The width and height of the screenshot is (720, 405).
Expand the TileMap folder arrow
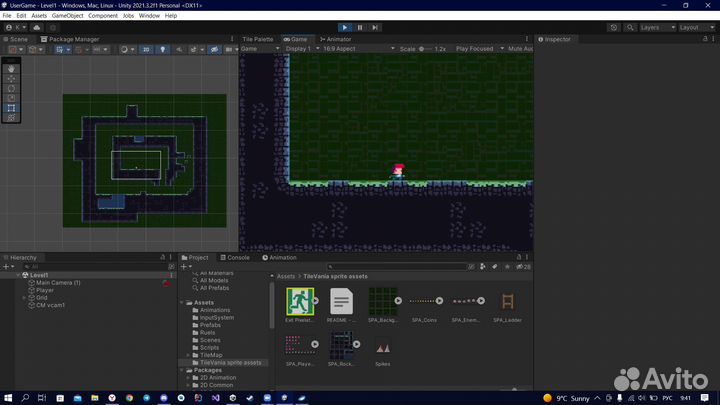tap(188, 355)
